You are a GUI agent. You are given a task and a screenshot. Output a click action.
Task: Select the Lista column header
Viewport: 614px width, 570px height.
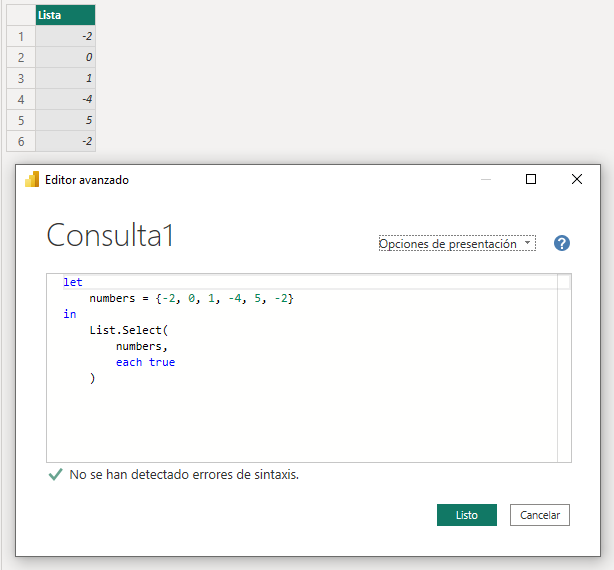point(65,15)
